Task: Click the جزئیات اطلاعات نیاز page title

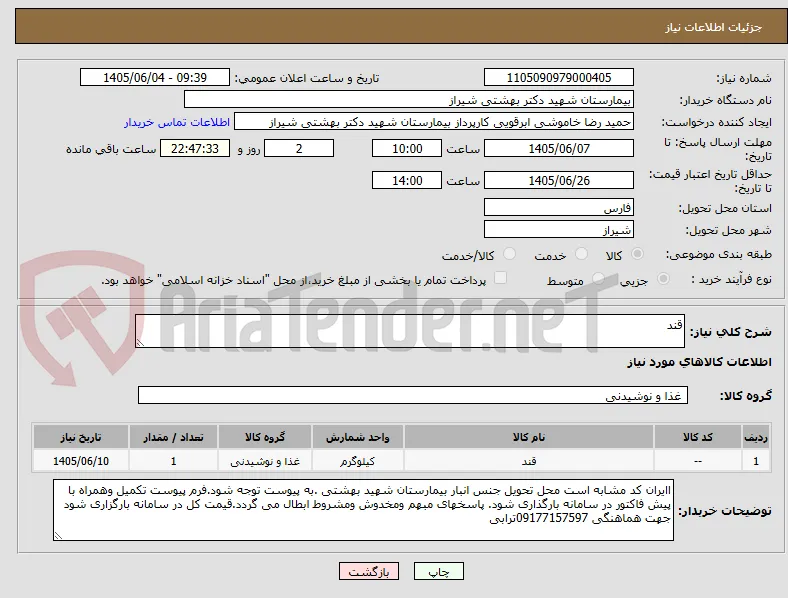Action: 714,27
